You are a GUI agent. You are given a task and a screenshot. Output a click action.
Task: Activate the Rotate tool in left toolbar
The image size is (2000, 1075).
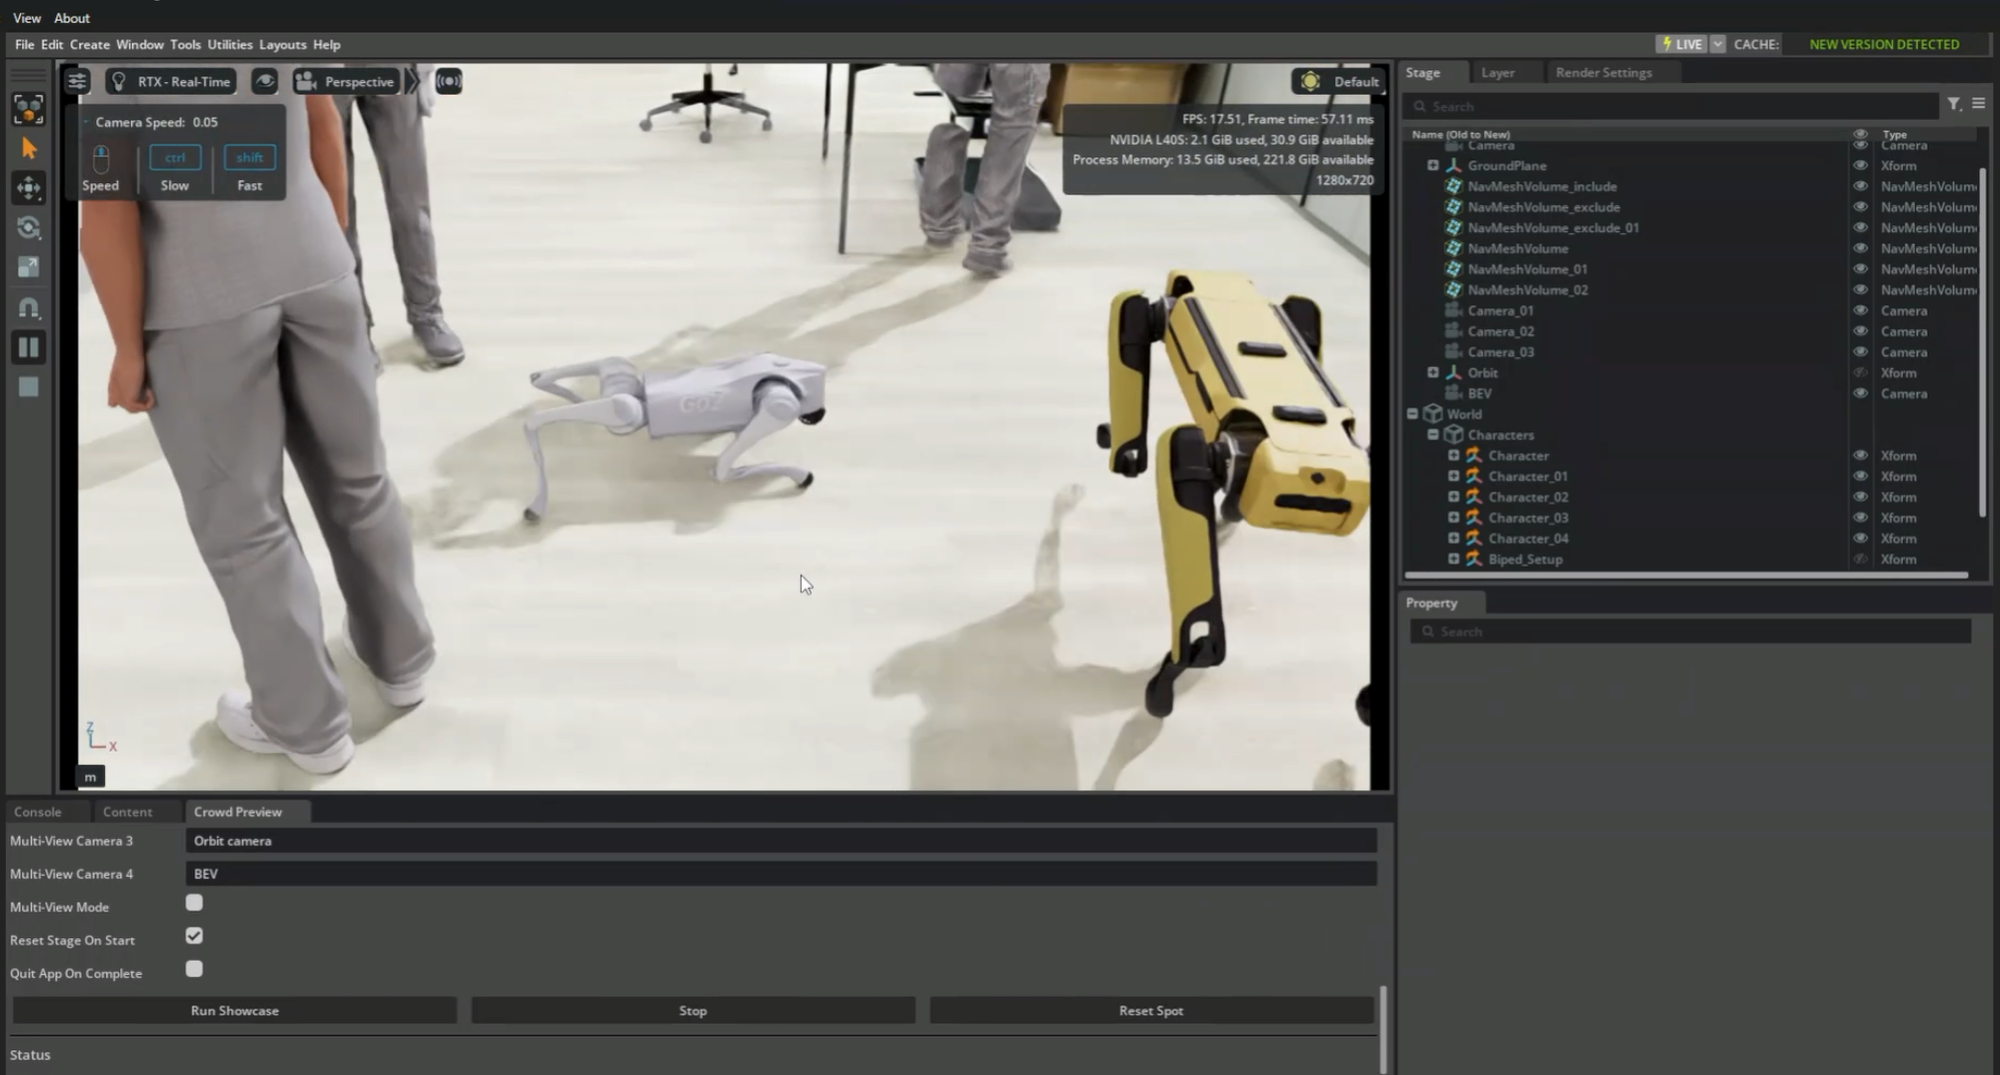tap(28, 228)
